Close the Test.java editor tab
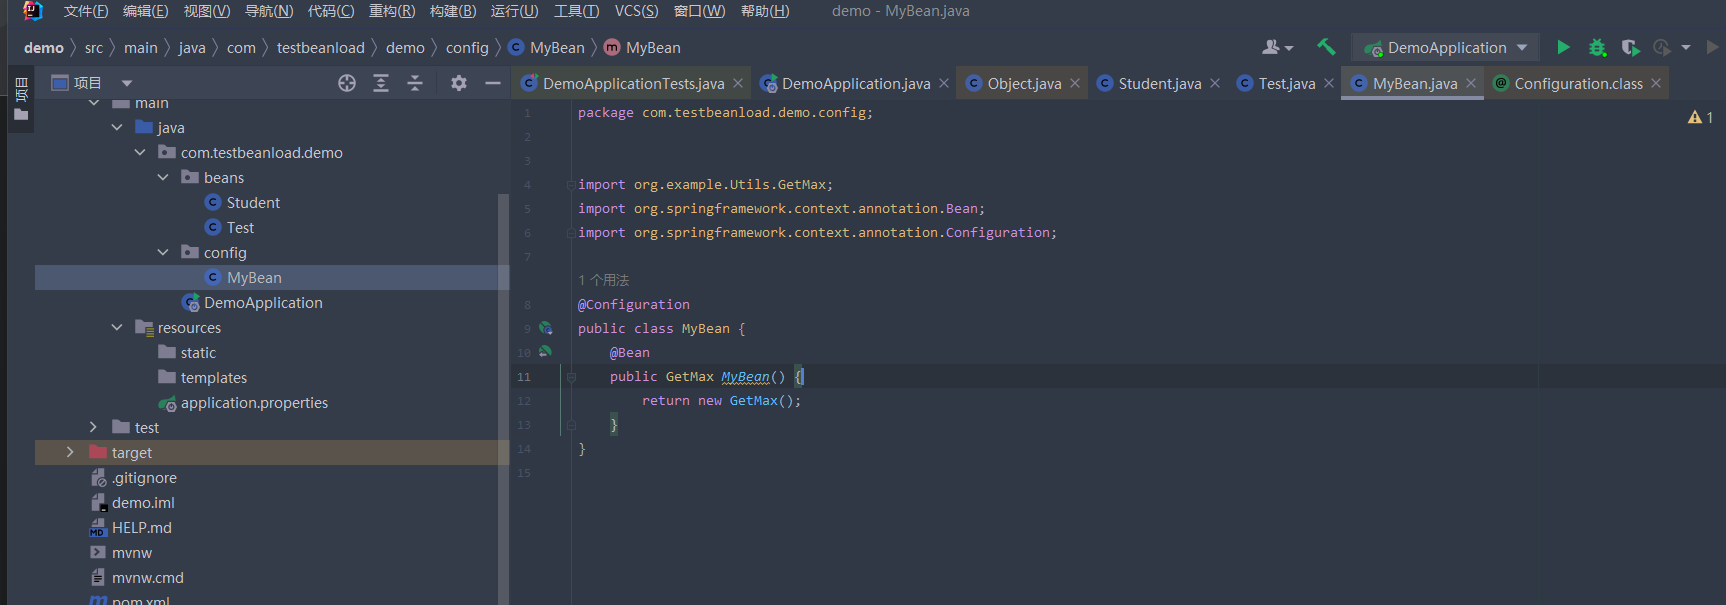 pos(1329,83)
